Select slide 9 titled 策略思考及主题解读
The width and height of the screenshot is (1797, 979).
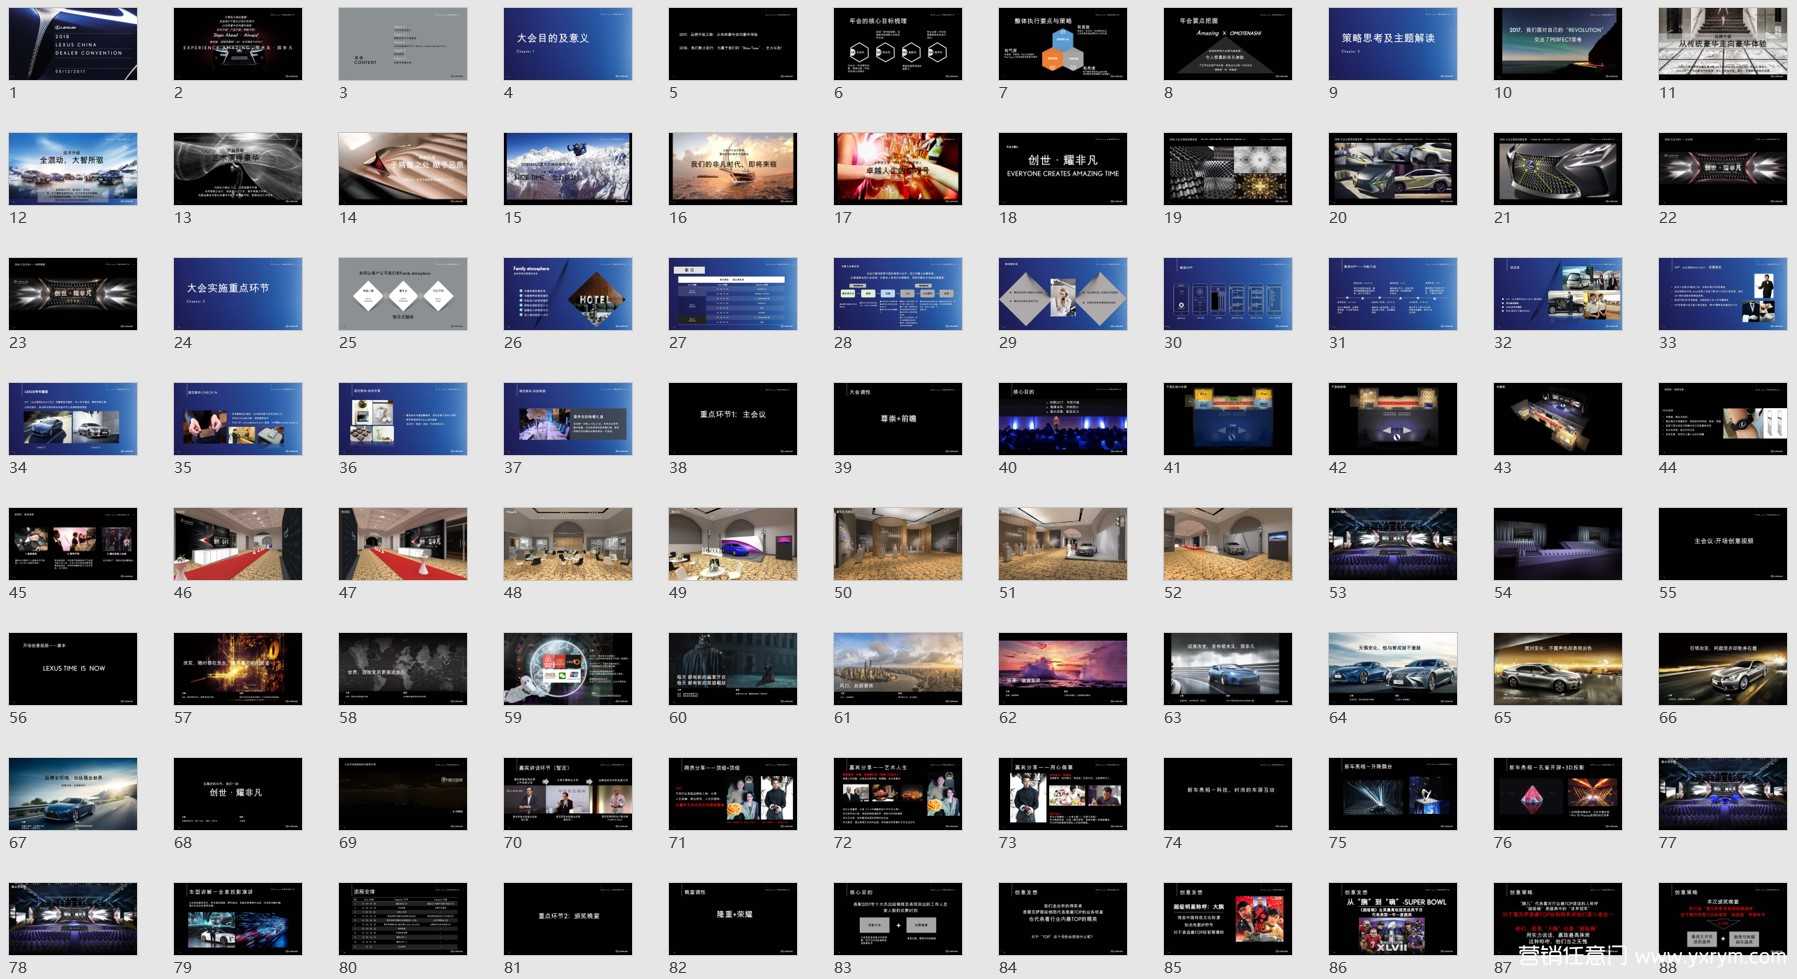pos(1393,44)
